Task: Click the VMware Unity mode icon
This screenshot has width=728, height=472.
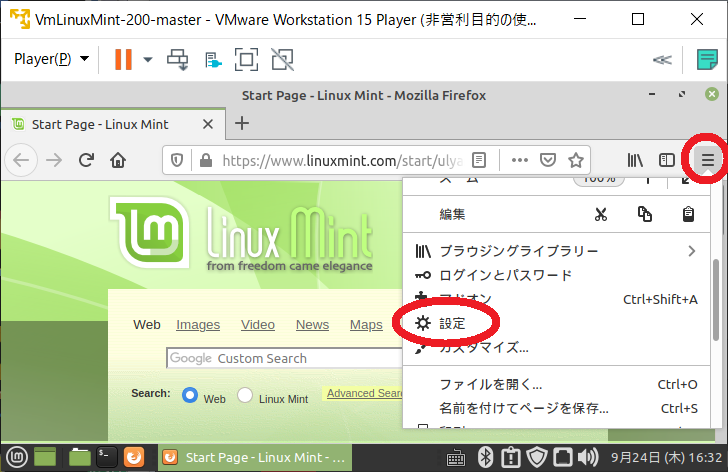Action: [282, 59]
